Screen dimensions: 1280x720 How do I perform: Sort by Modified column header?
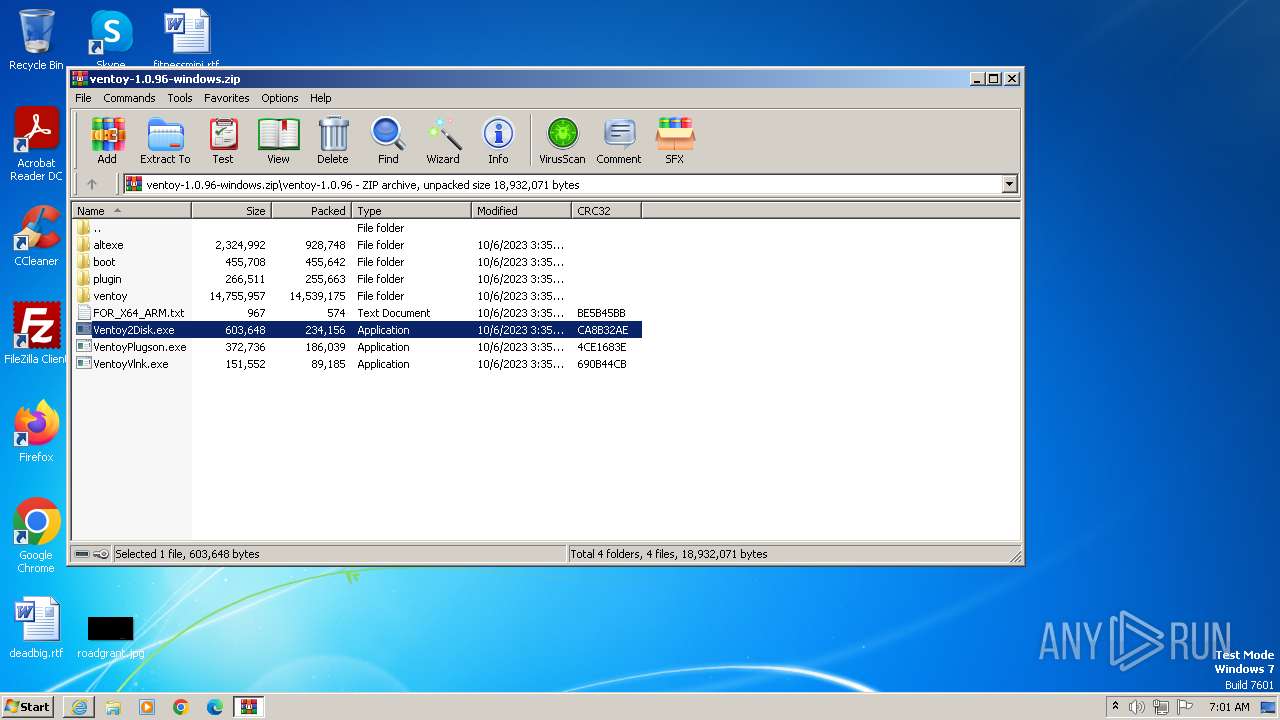(x=522, y=211)
